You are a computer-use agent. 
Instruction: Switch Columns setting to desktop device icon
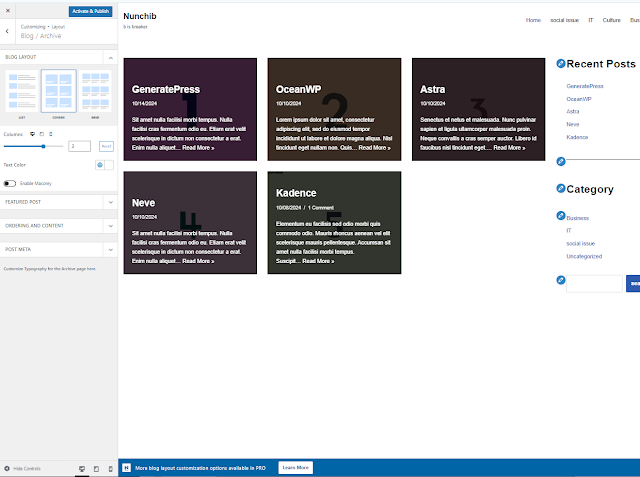[x=32, y=134]
